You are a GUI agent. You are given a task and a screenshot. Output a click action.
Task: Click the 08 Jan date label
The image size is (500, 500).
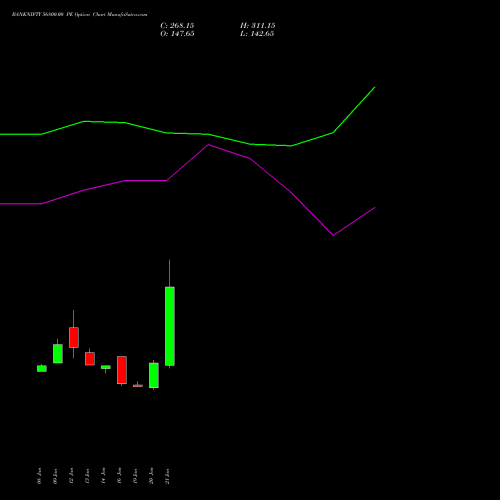(x=39, y=476)
